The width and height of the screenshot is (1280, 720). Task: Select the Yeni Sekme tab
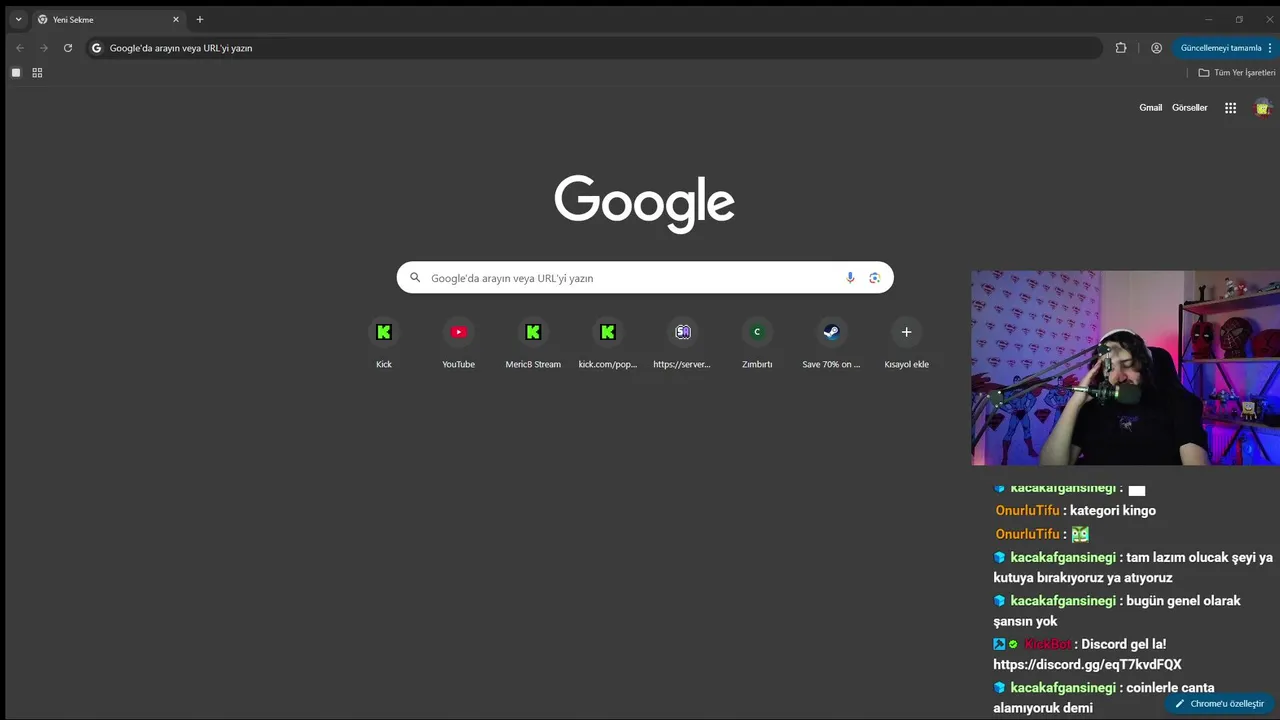pyautogui.click(x=108, y=19)
